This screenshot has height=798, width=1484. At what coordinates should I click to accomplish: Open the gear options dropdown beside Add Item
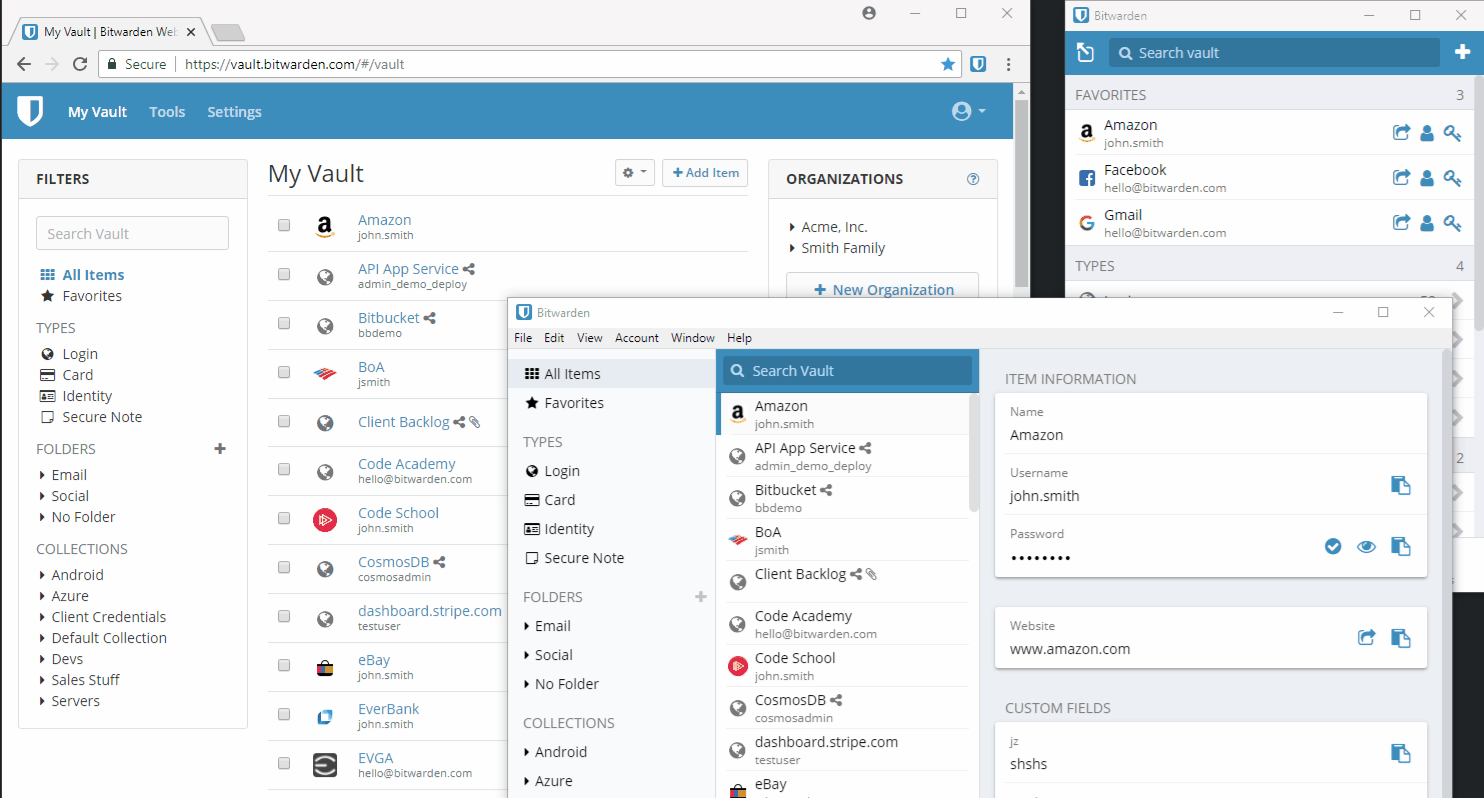click(x=635, y=173)
